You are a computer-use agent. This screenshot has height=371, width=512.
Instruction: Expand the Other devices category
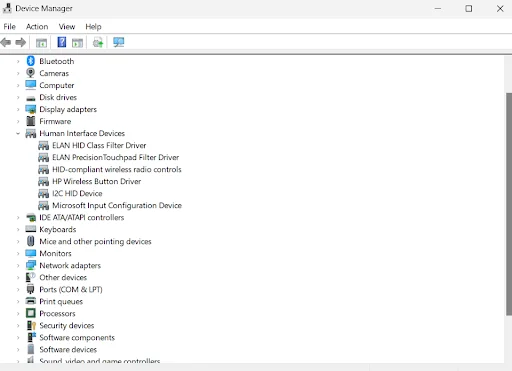tap(18, 277)
